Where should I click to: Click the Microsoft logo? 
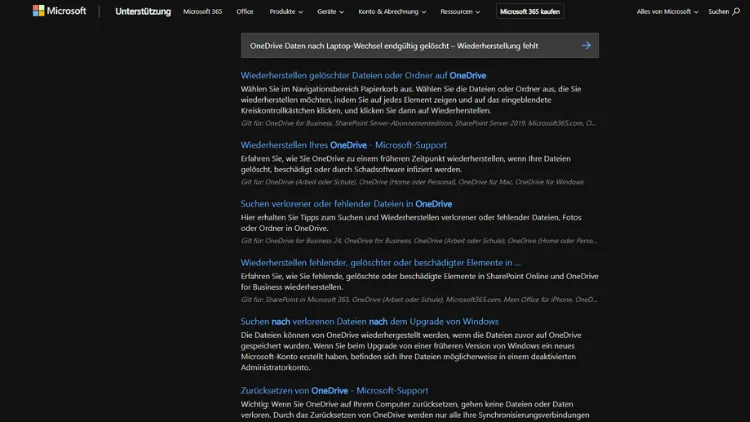coord(59,11)
